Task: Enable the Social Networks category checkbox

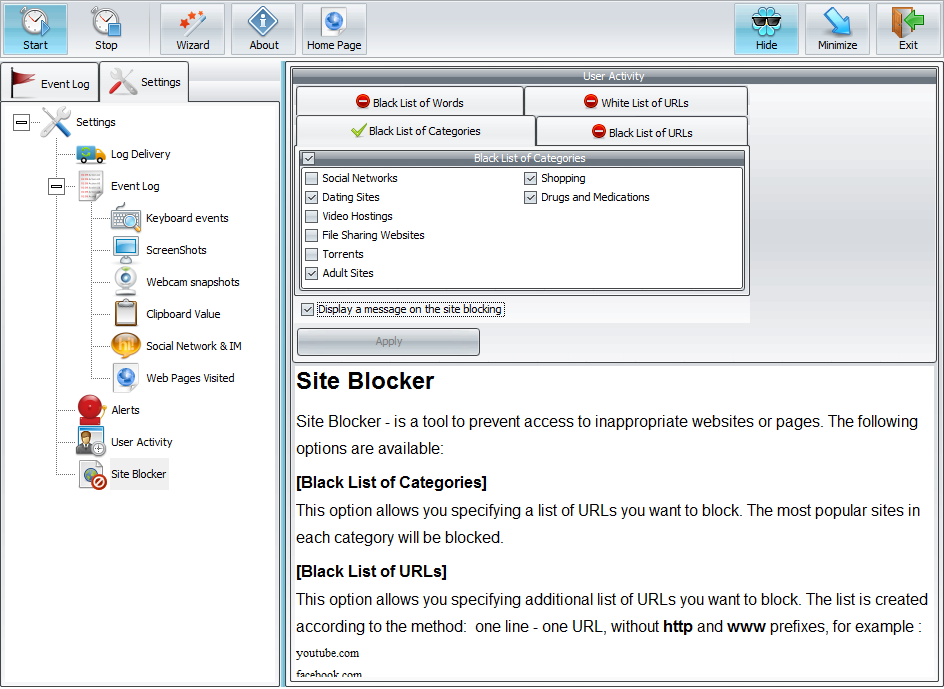Action: click(312, 178)
